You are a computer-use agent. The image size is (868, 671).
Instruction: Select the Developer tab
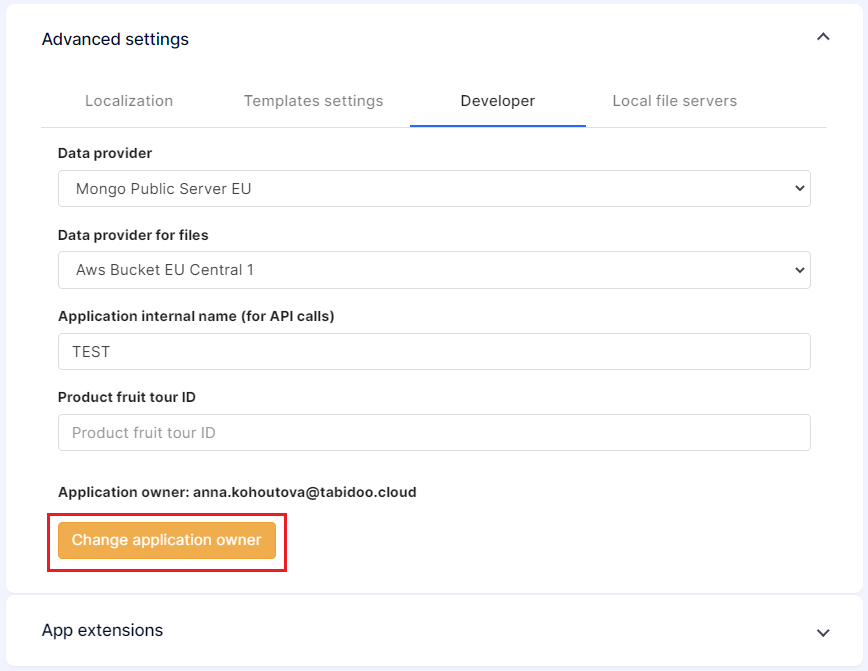point(498,101)
